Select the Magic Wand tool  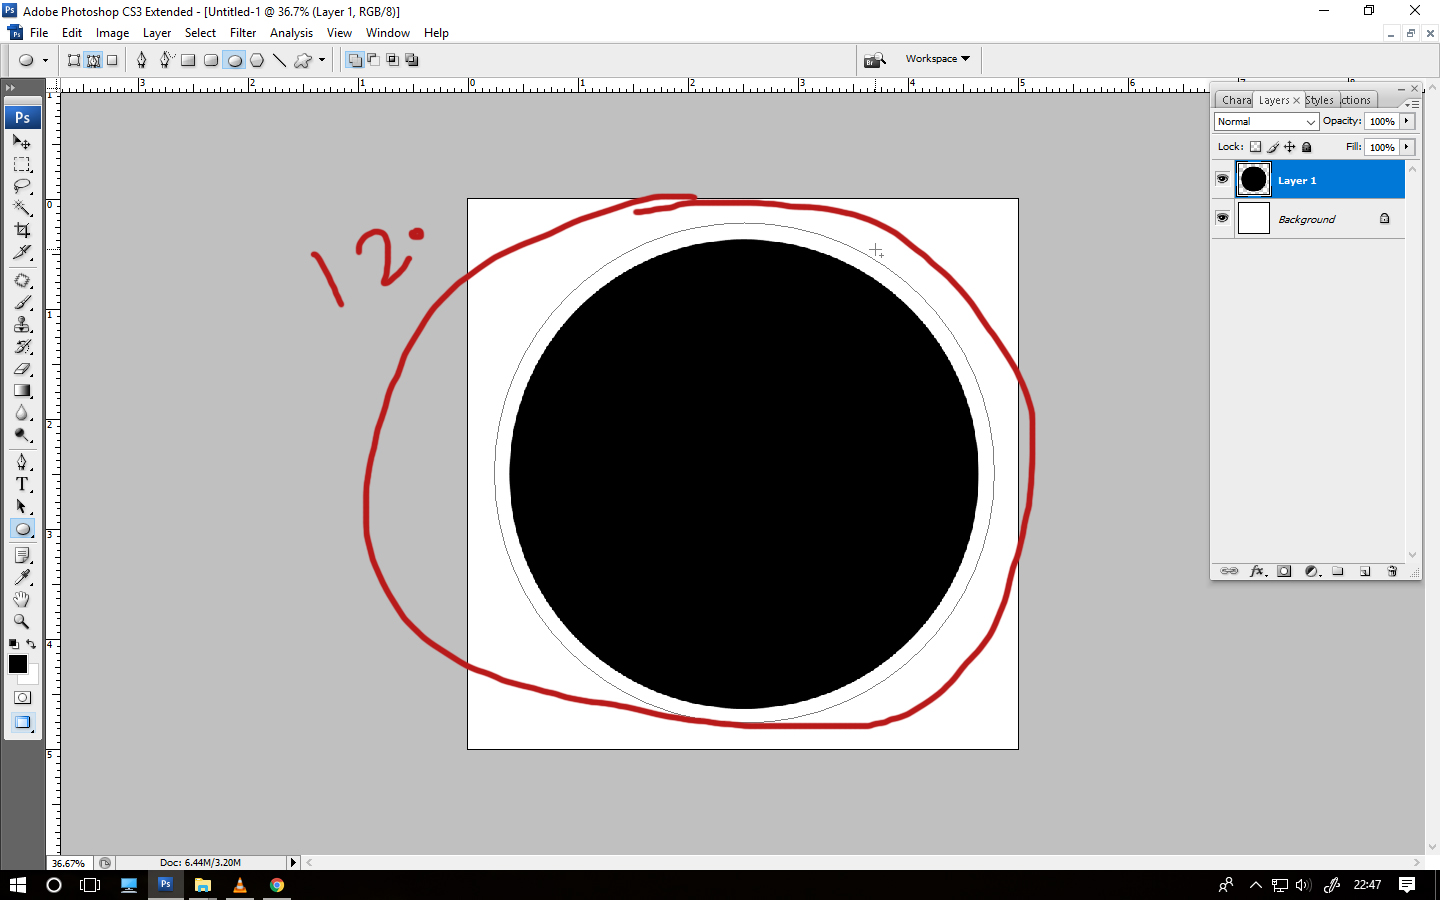[x=22, y=208]
